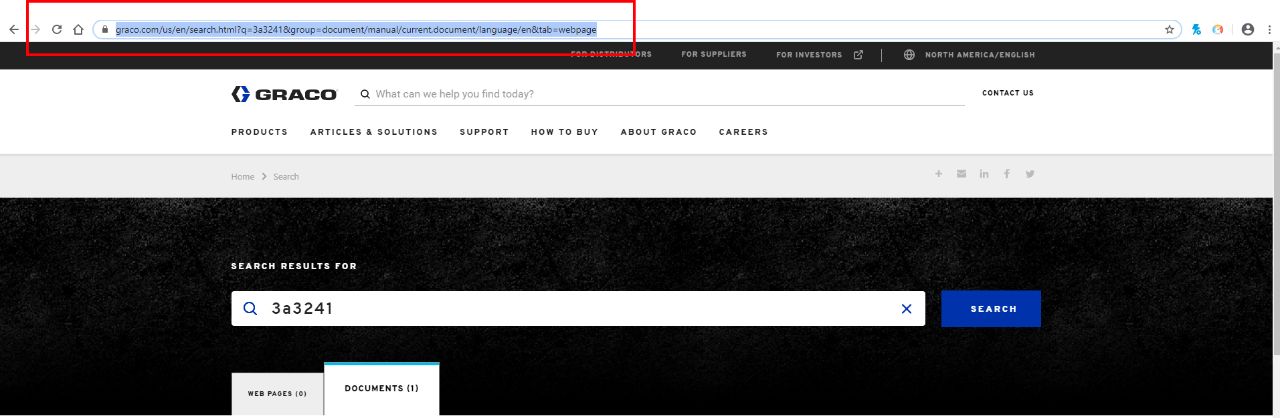This screenshot has height=418, width=1280.
Task: Click the magnifier icon in results search box
Action: pyautogui.click(x=250, y=309)
